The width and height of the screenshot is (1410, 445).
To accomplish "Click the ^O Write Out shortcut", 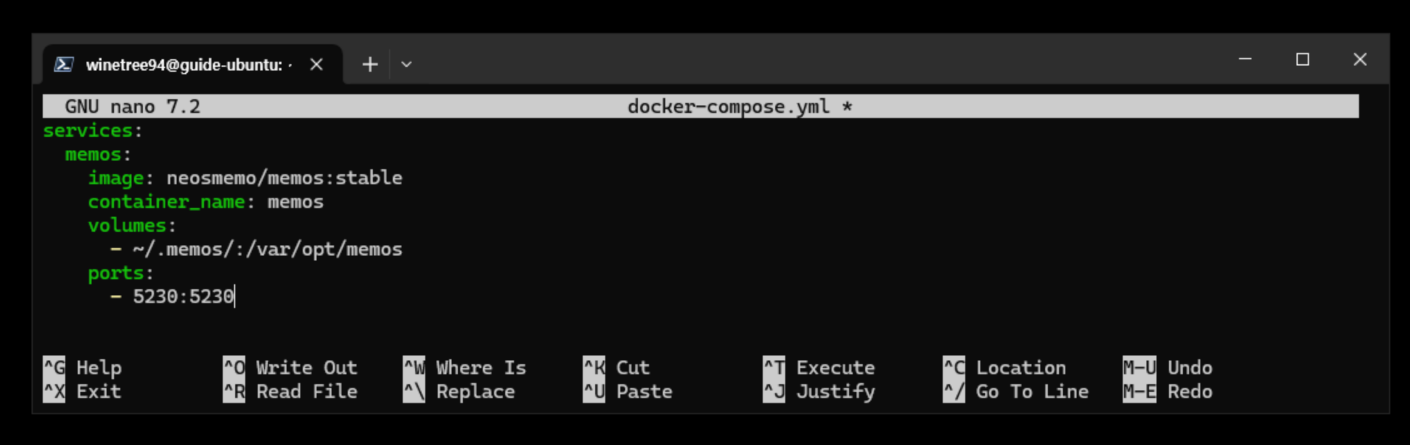I will tap(290, 368).
